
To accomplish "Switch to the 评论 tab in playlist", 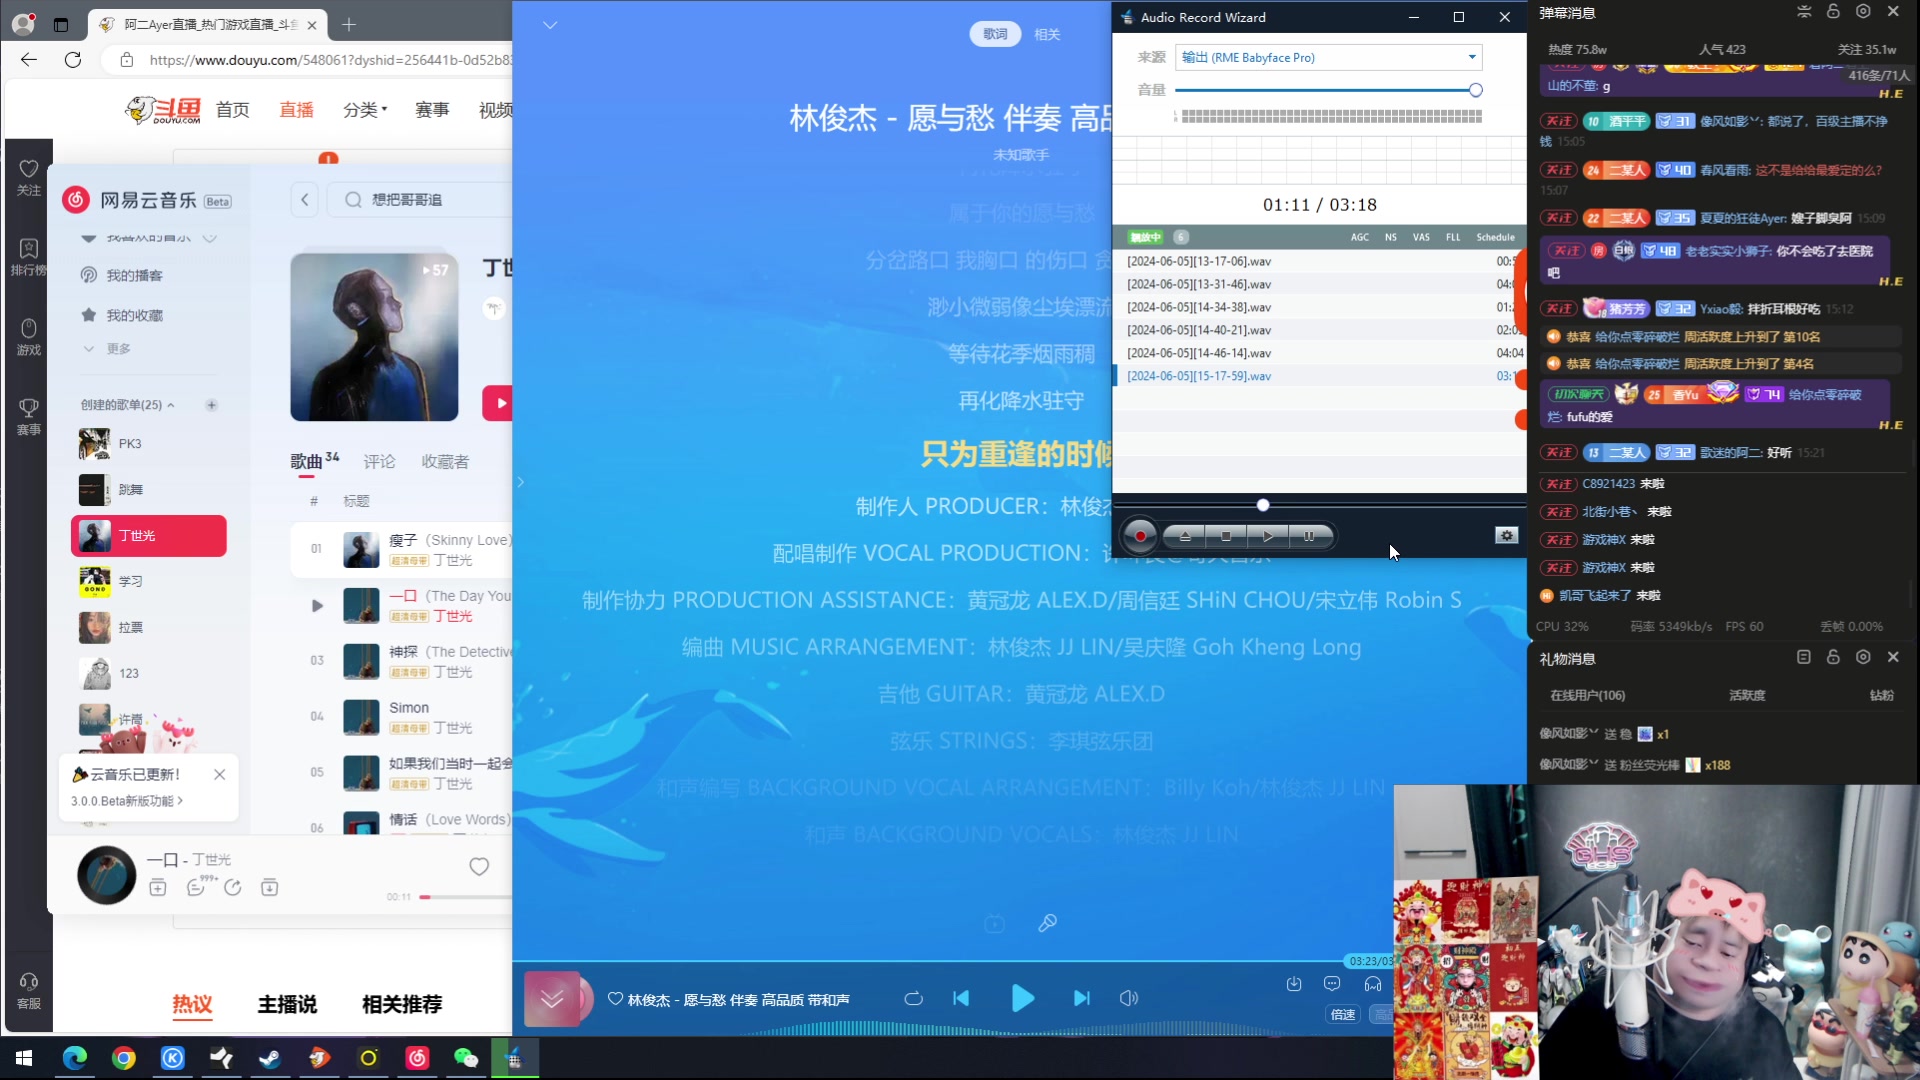I will [379, 461].
